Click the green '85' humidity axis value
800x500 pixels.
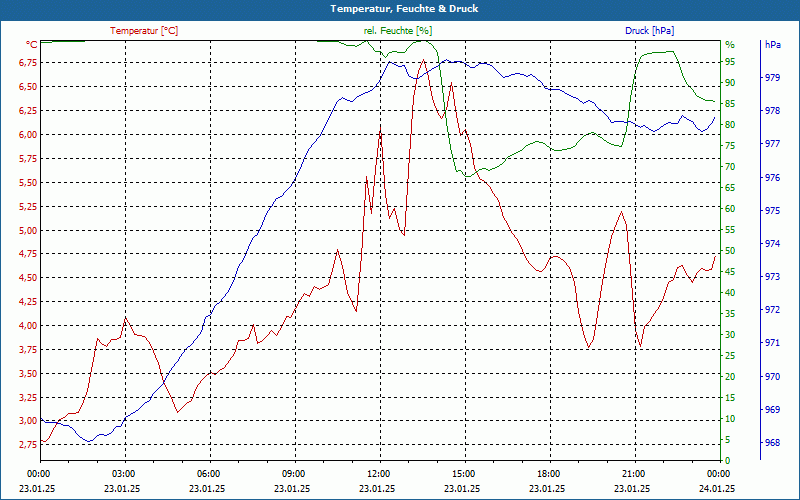(x=730, y=104)
